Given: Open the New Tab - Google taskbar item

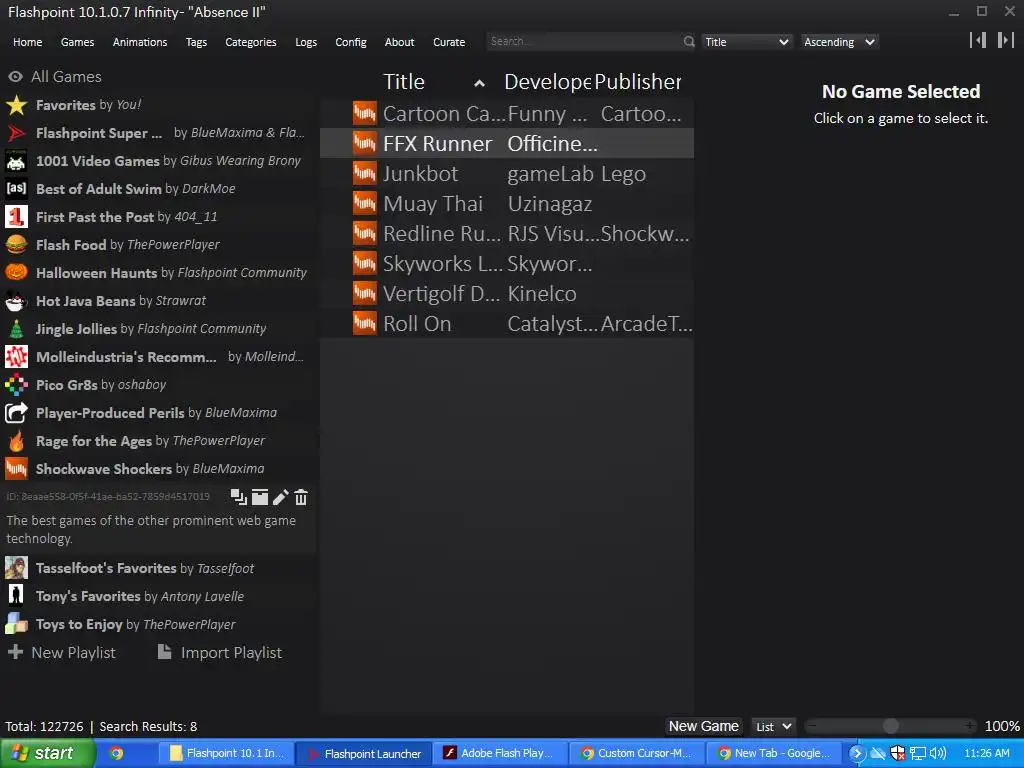Looking at the screenshot, I should 773,754.
